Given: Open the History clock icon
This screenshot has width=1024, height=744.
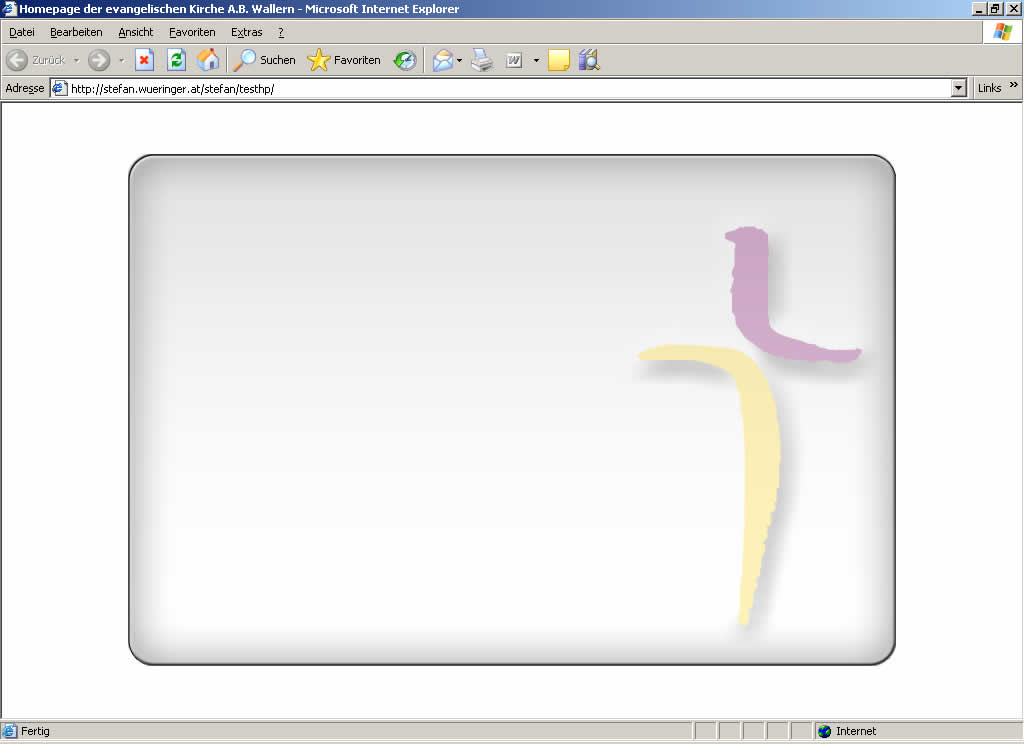Looking at the screenshot, I should pyautogui.click(x=405, y=60).
